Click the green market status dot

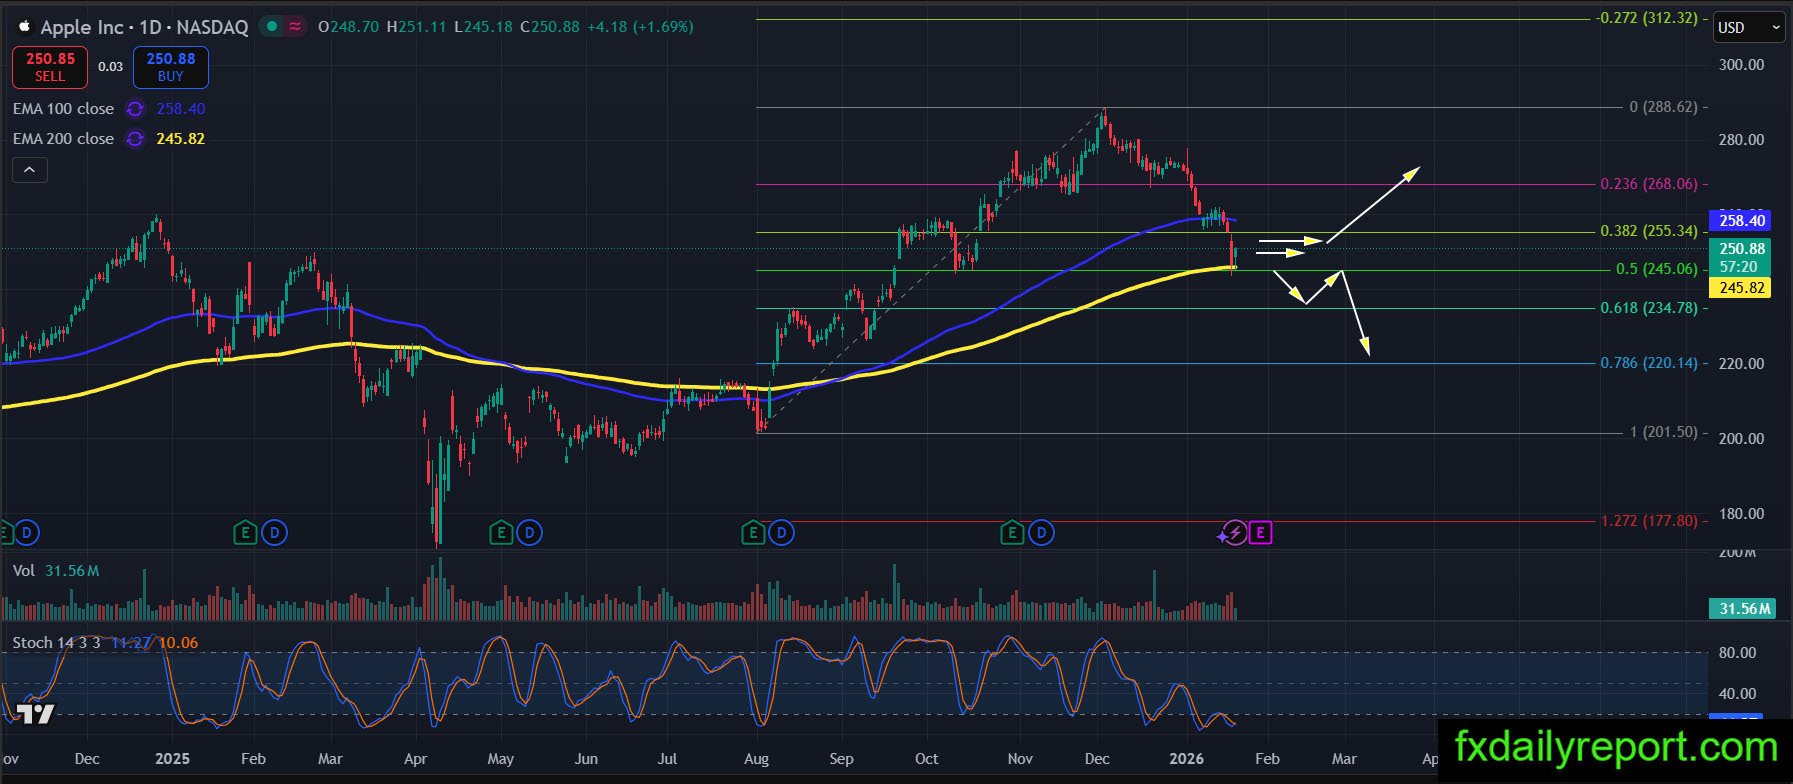point(272,27)
